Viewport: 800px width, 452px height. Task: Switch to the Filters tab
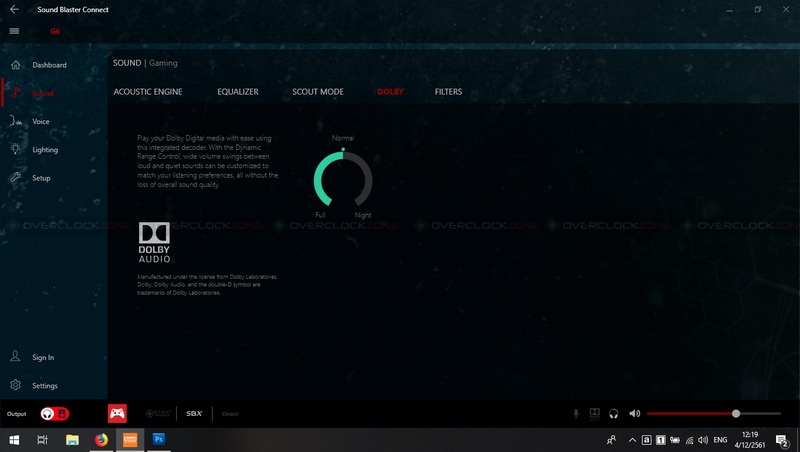pyautogui.click(x=448, y=92)
